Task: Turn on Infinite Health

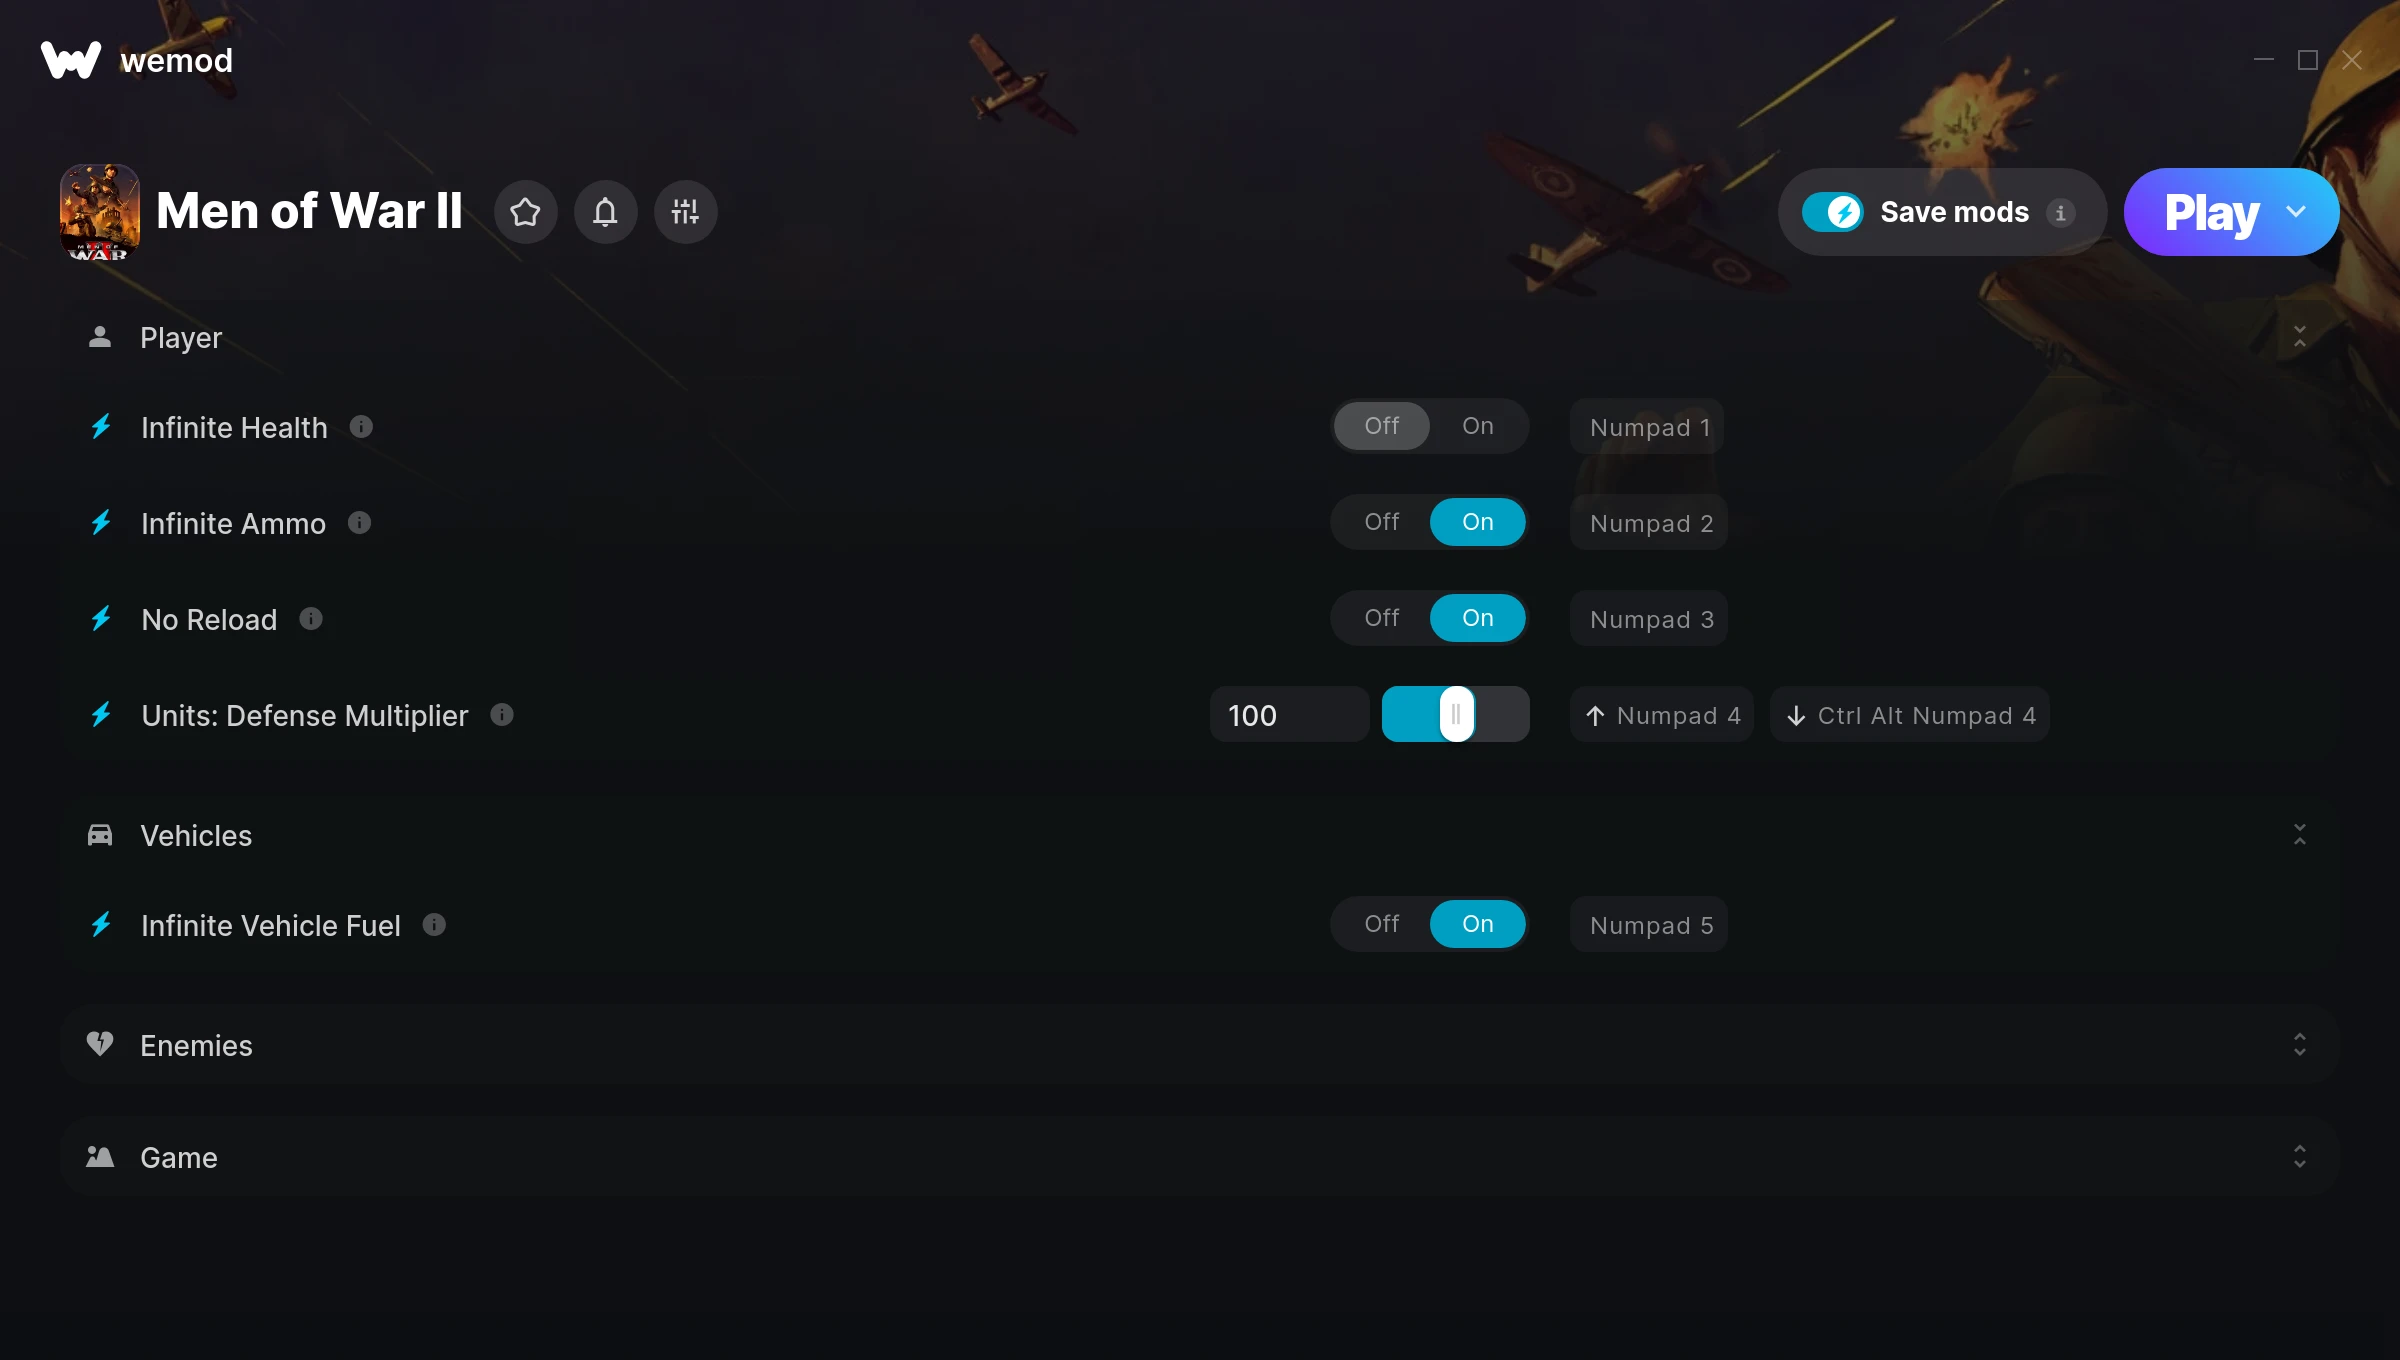Action: 1478,426
